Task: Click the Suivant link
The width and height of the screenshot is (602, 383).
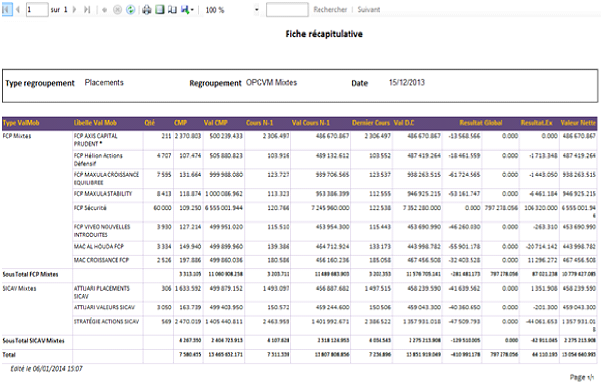Action: pos(369,10)
